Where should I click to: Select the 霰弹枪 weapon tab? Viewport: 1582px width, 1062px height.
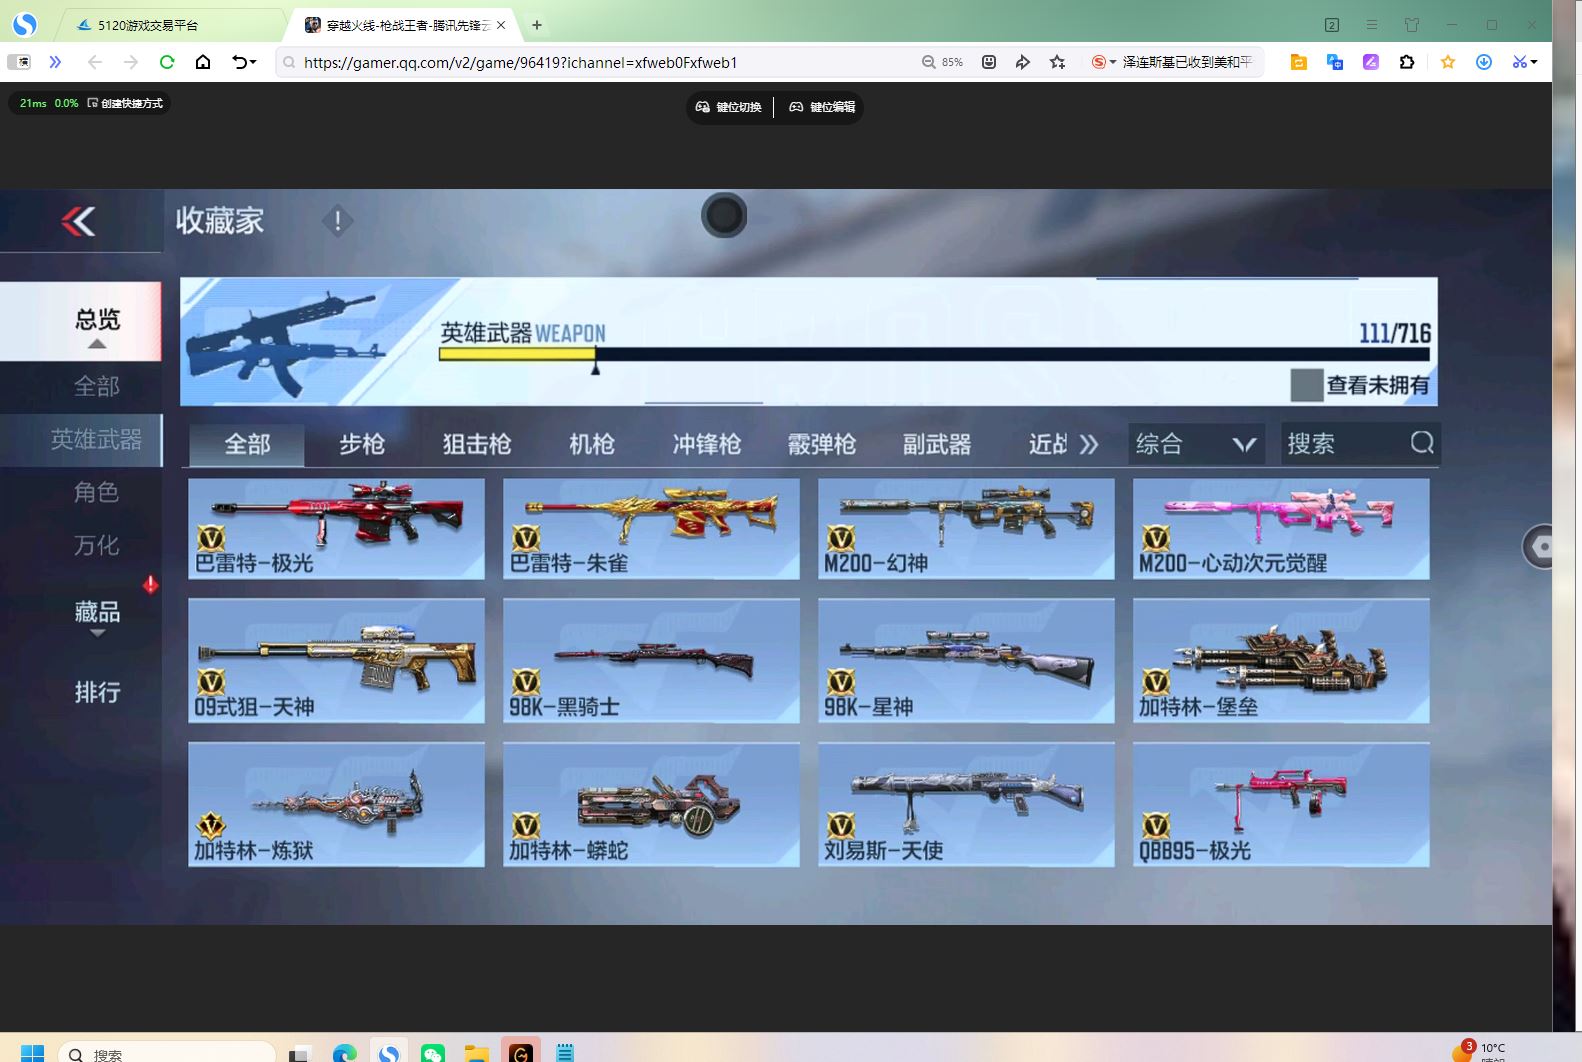[822, 444]
